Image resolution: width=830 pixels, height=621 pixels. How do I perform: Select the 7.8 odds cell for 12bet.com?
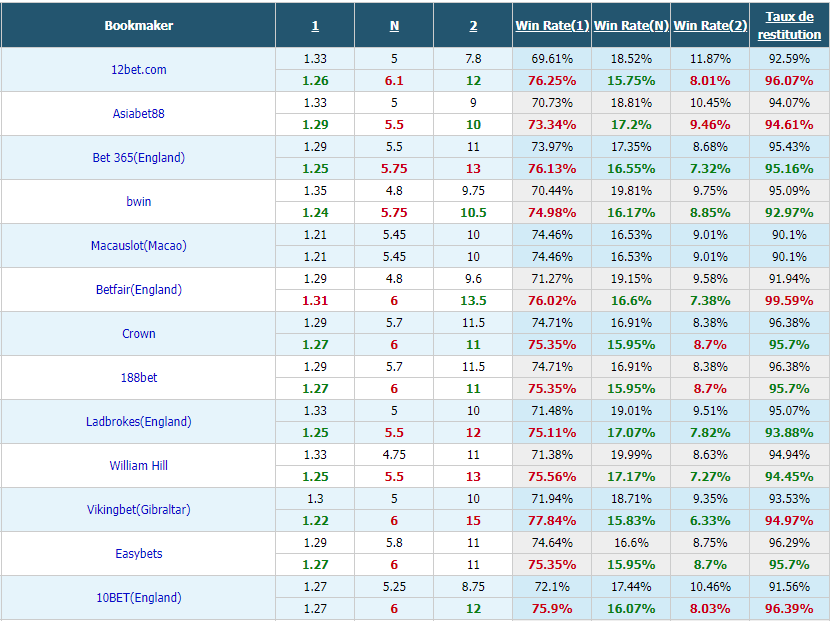pyautogui.click(x=473, y=59)
